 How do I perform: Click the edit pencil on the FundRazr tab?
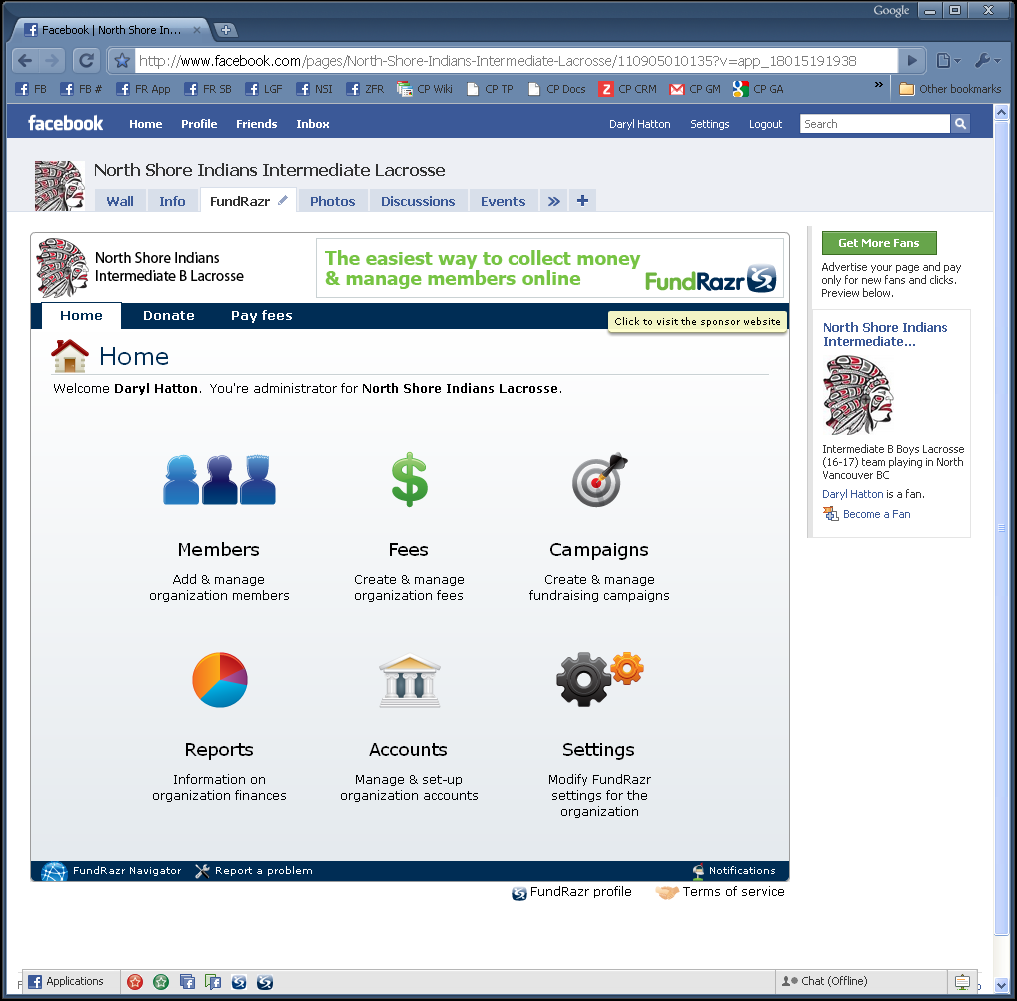coord(283,200)
